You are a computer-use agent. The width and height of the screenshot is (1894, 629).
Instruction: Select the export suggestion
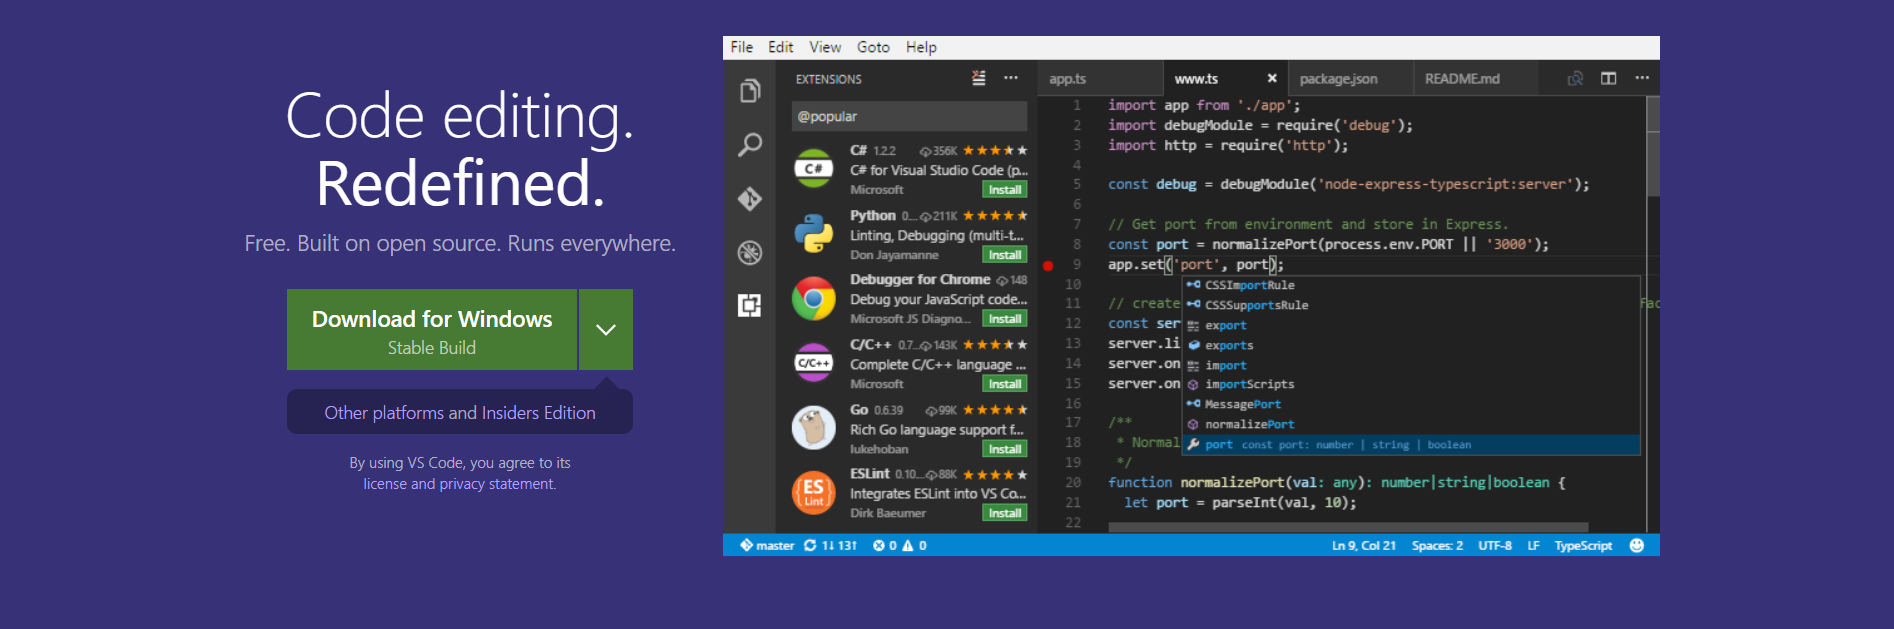pyautogui.click(x=1411, y=325)
